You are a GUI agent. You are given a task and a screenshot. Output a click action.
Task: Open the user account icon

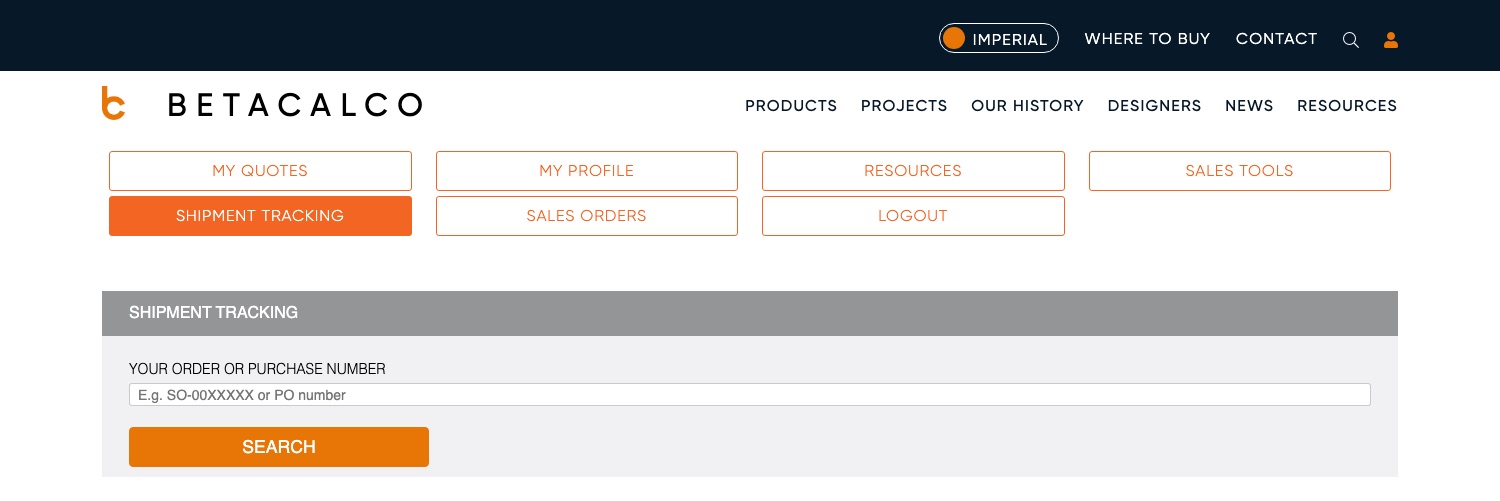click(x=1391, y=40)
